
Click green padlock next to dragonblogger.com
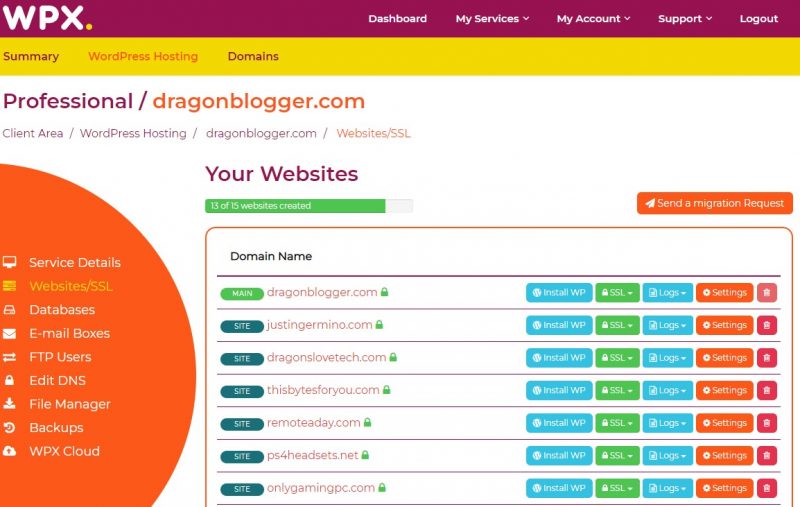[x=385, y=292]
